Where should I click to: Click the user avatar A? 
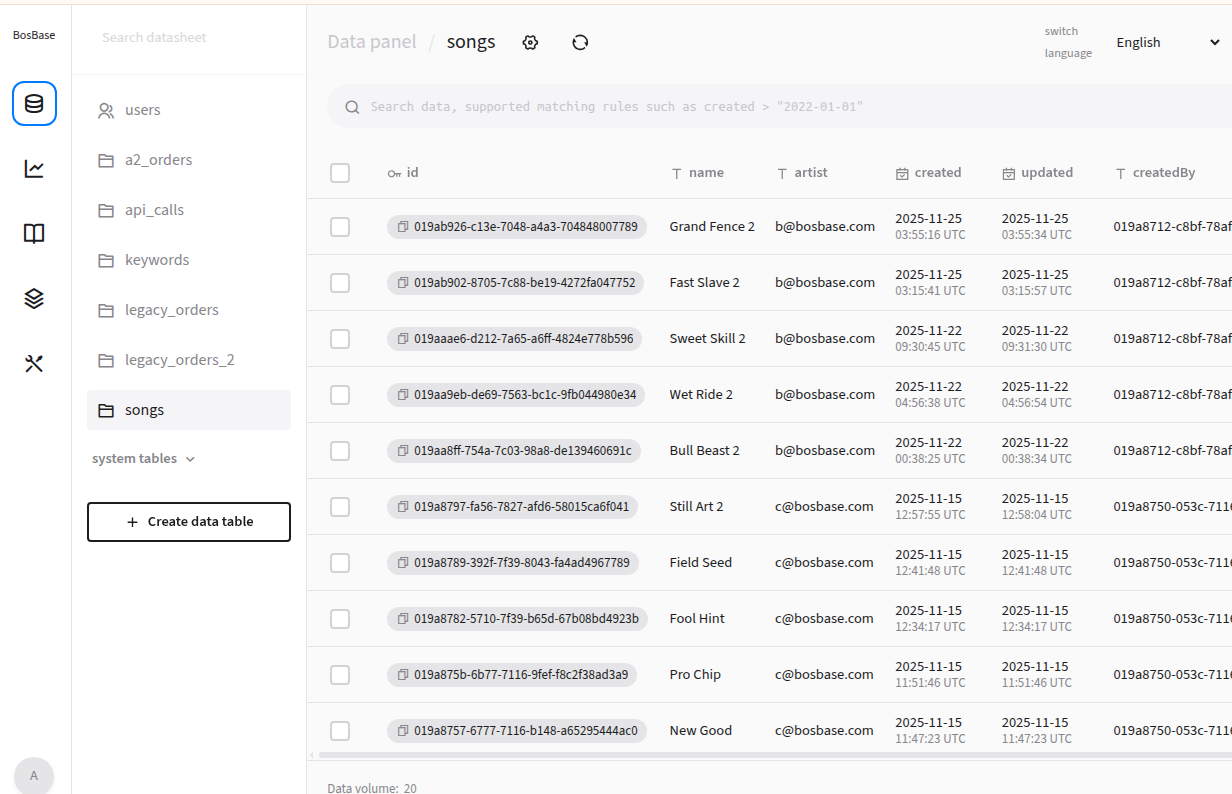click(34, 776)
